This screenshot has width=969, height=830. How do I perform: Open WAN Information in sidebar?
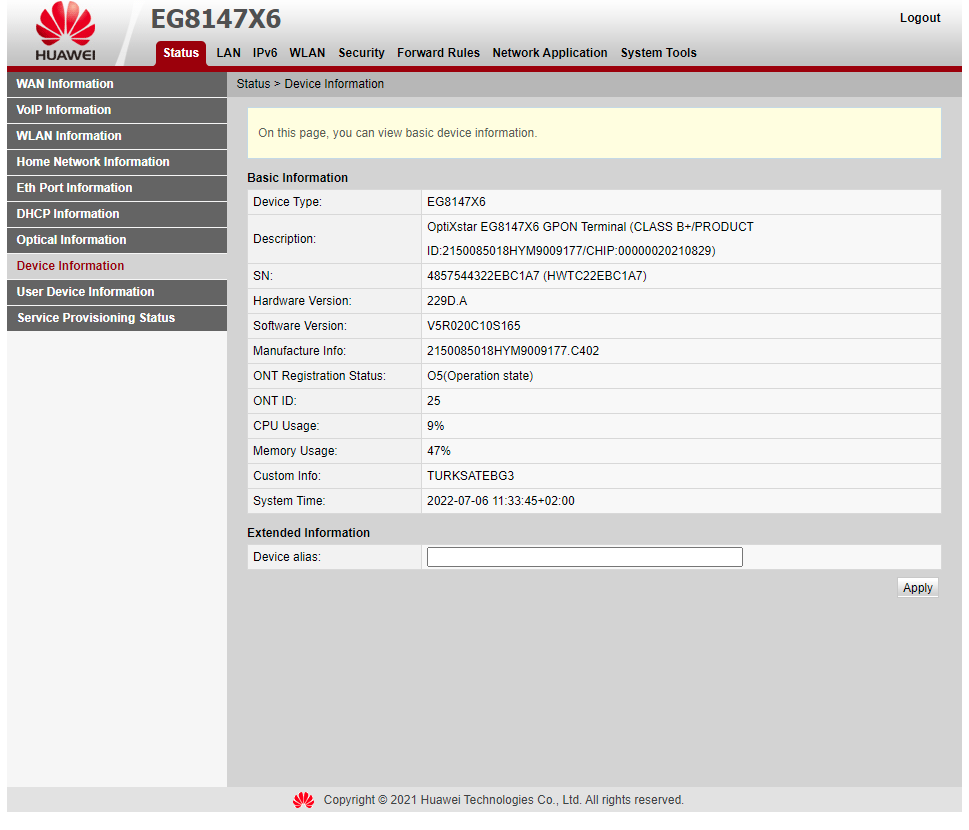tap(117, 84)
